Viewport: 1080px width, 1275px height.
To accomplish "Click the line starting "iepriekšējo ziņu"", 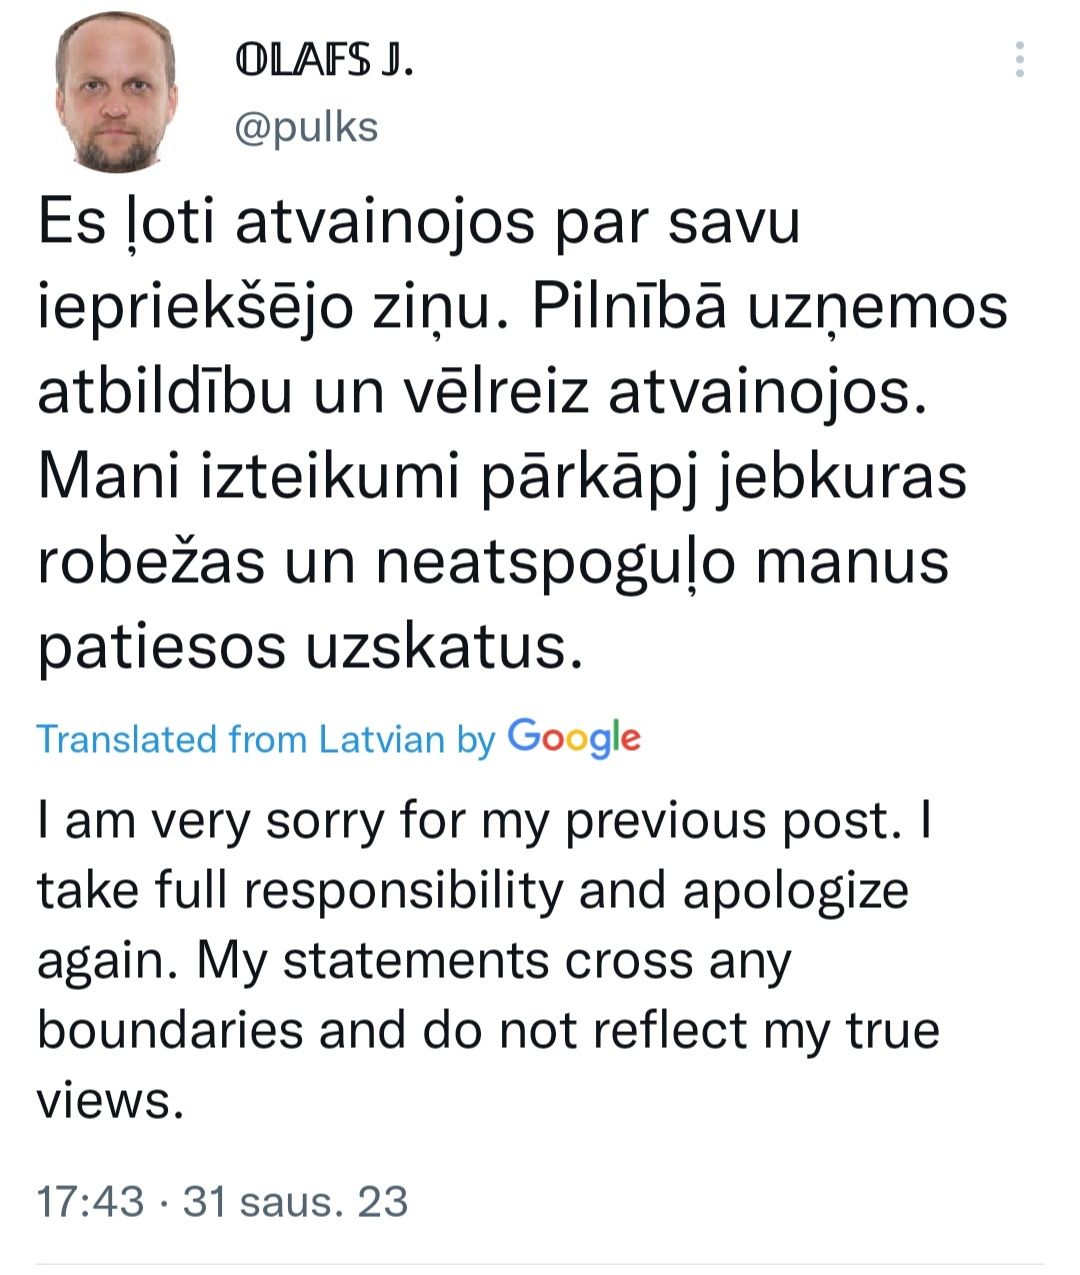I will pos(522,308).
